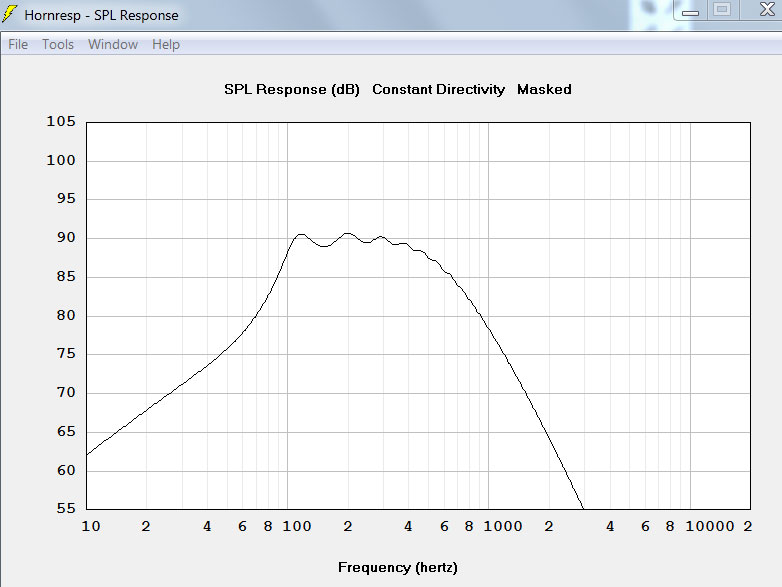The height and width of the screenshot is (587, 782).
Task: Click the 'Constant Directivity' label
Action: point(438,89)
